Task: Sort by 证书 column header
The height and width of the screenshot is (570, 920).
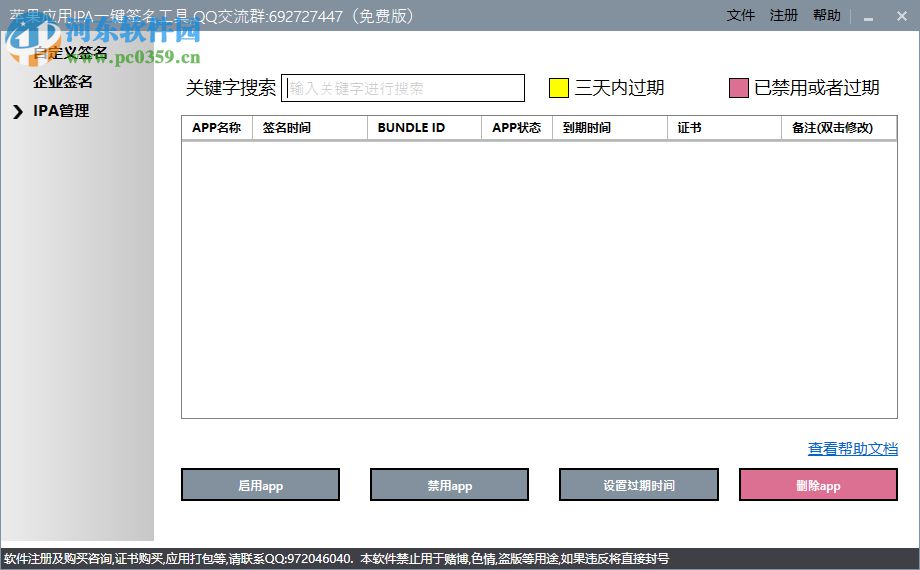Action: [x=724, y=127]
